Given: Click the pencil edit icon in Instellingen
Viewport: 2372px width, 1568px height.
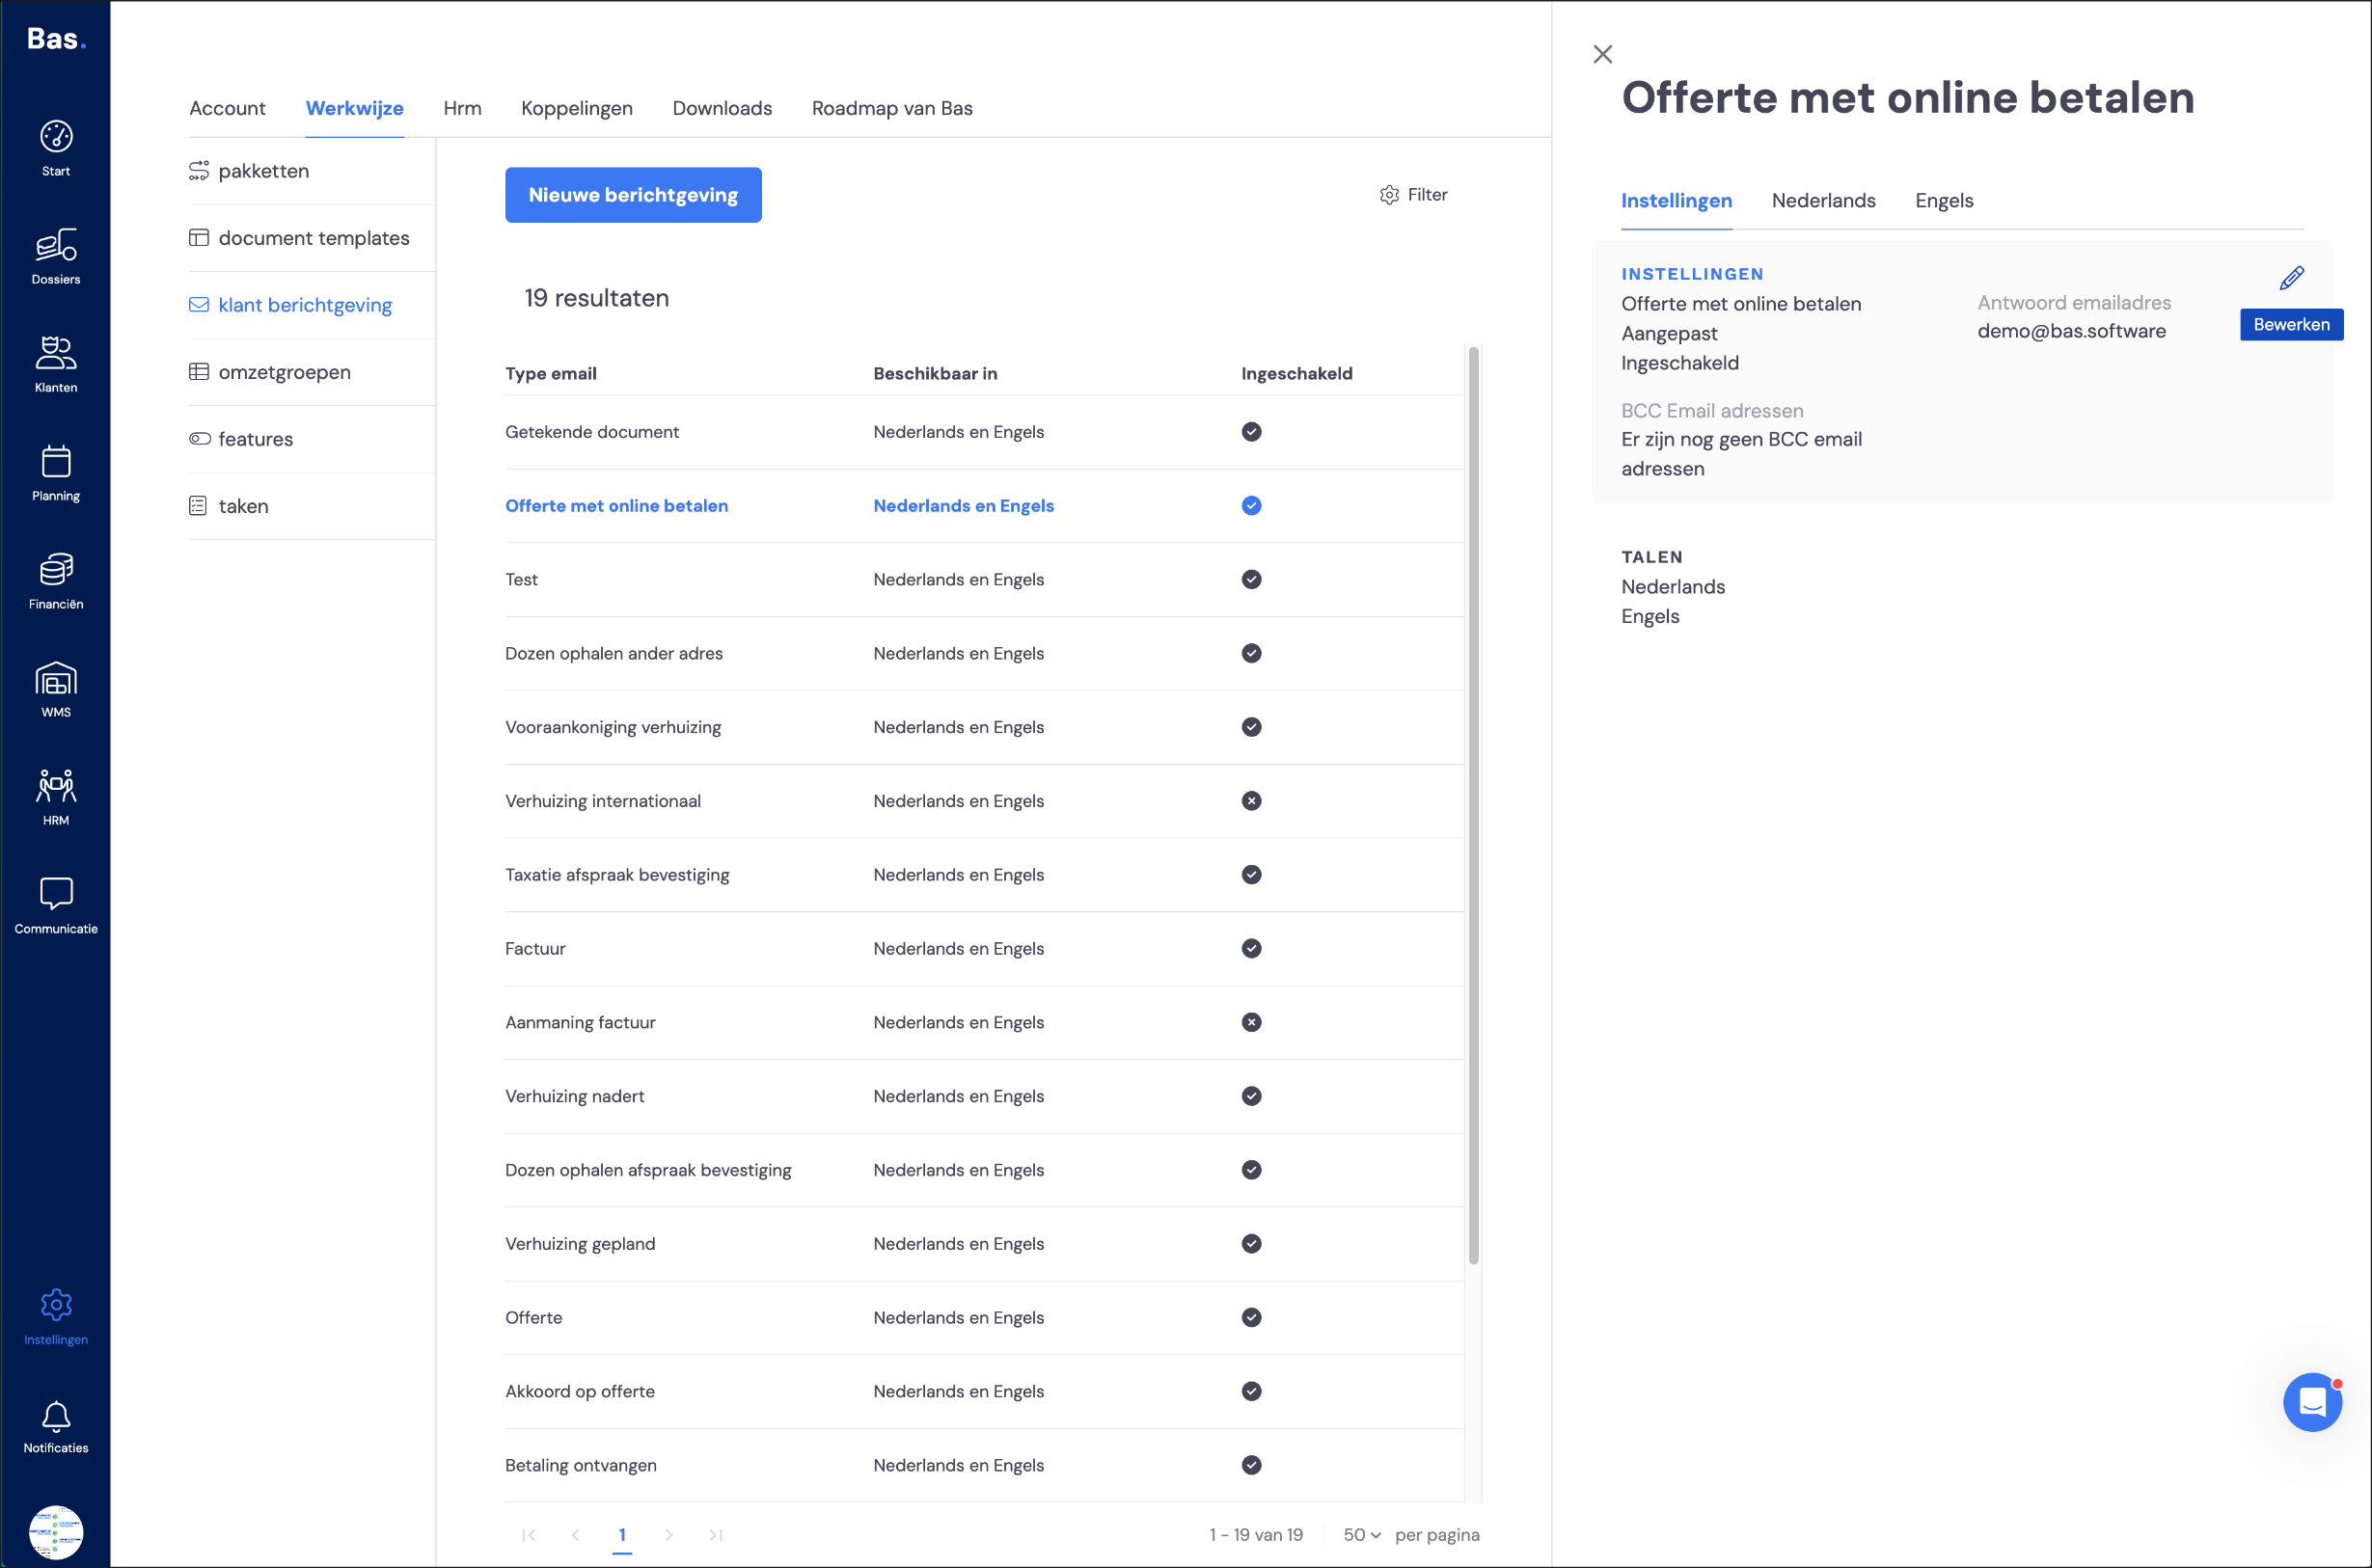Looking at the screenshot, I should click(2292, 278).
